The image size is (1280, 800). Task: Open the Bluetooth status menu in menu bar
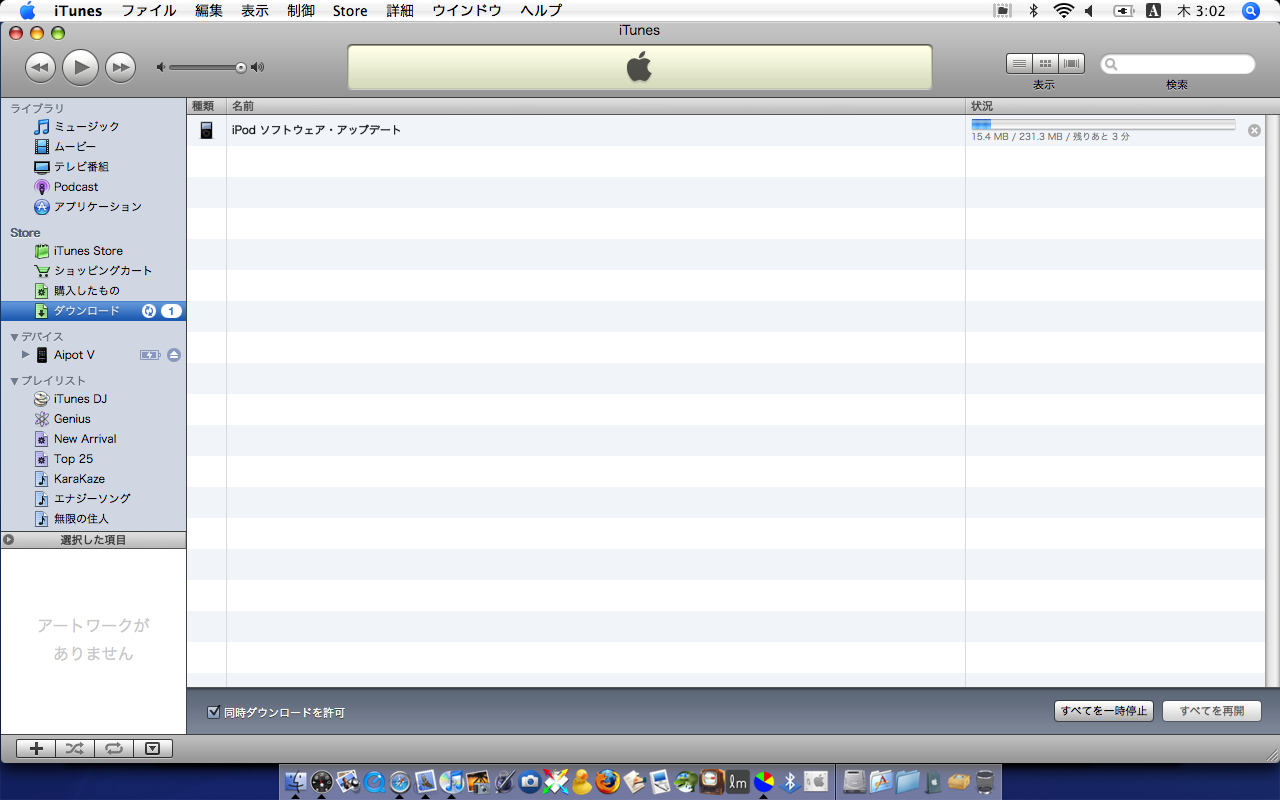click(x=1034, y=11)
